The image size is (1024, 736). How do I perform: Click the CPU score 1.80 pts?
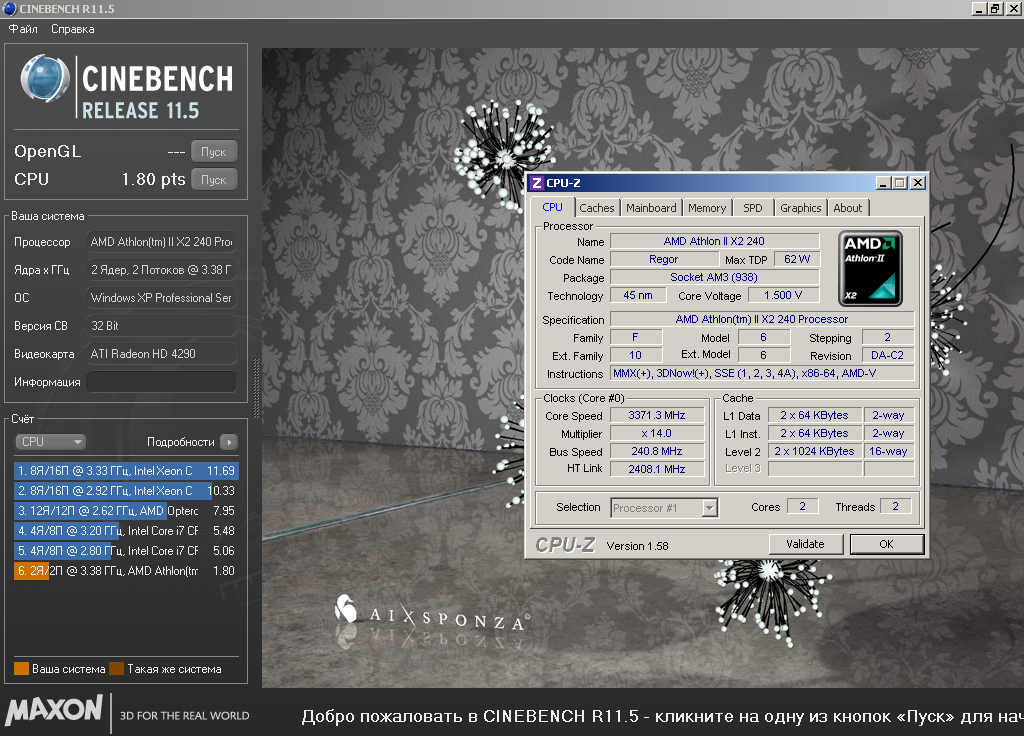153,180
